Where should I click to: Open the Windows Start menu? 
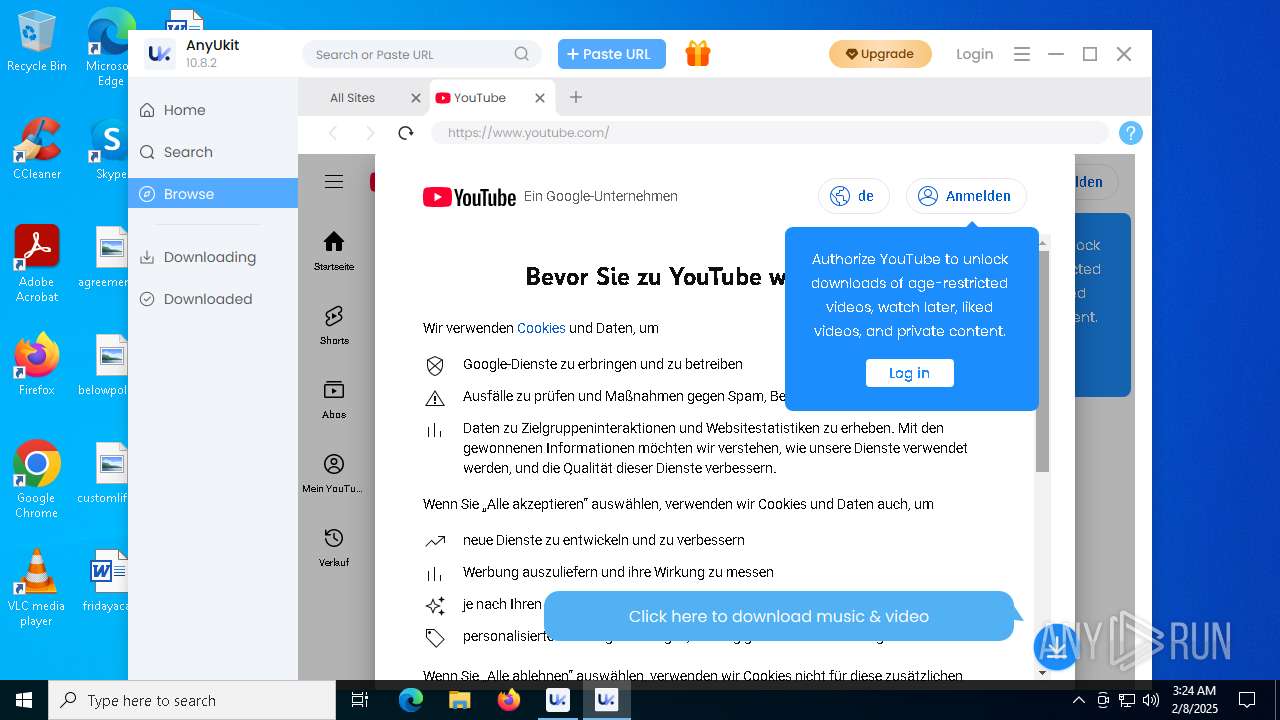tap(24, 700)
